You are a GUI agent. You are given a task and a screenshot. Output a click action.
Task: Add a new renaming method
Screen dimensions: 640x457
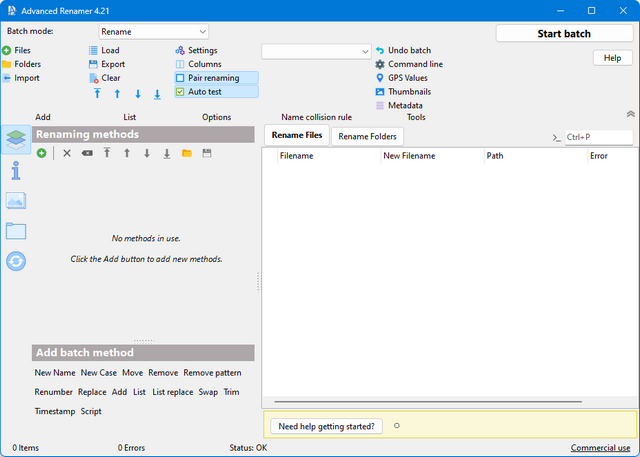click(x=41, y=153)
